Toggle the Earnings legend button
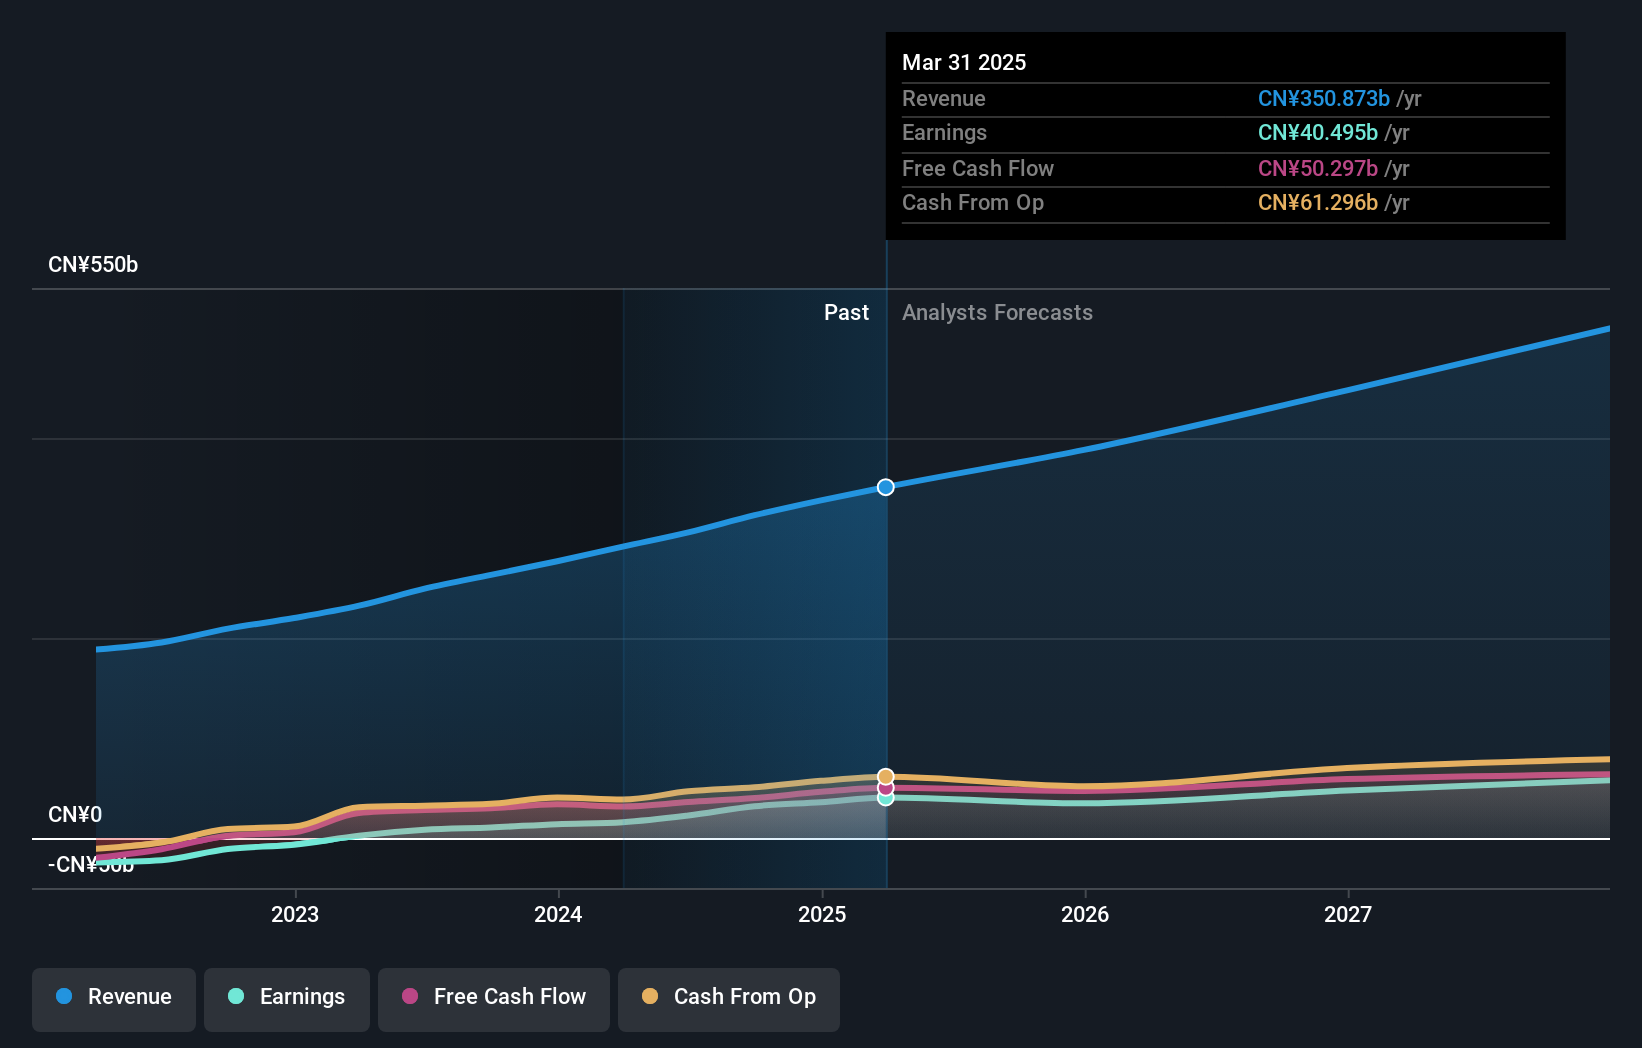 [x=287, y=999]
